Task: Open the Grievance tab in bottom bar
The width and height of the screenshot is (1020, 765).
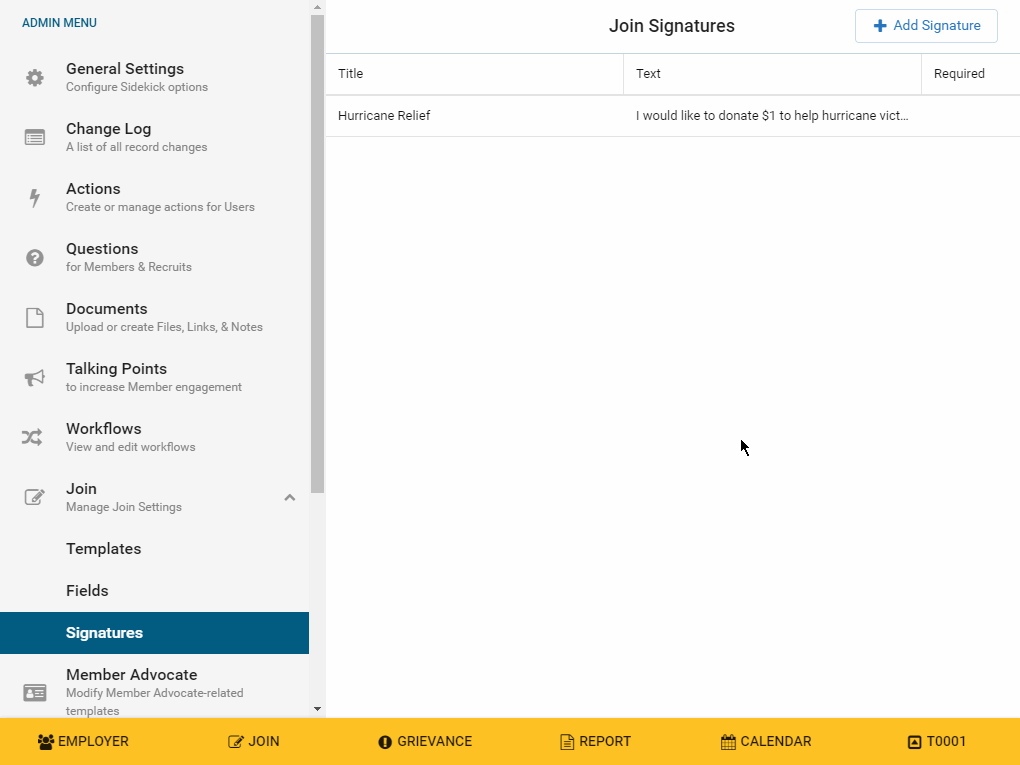Action: click(x=425, y=742)
